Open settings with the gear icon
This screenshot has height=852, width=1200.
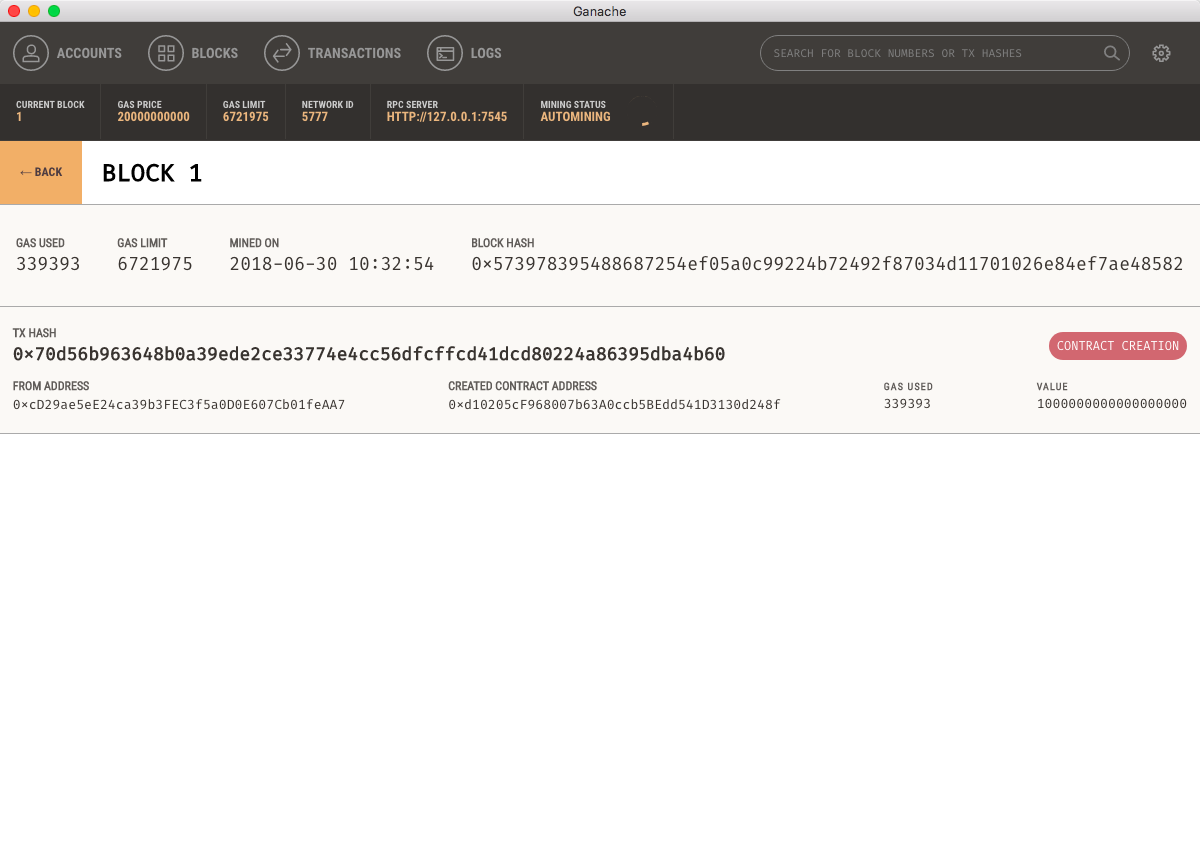(x=1161, y=53)
